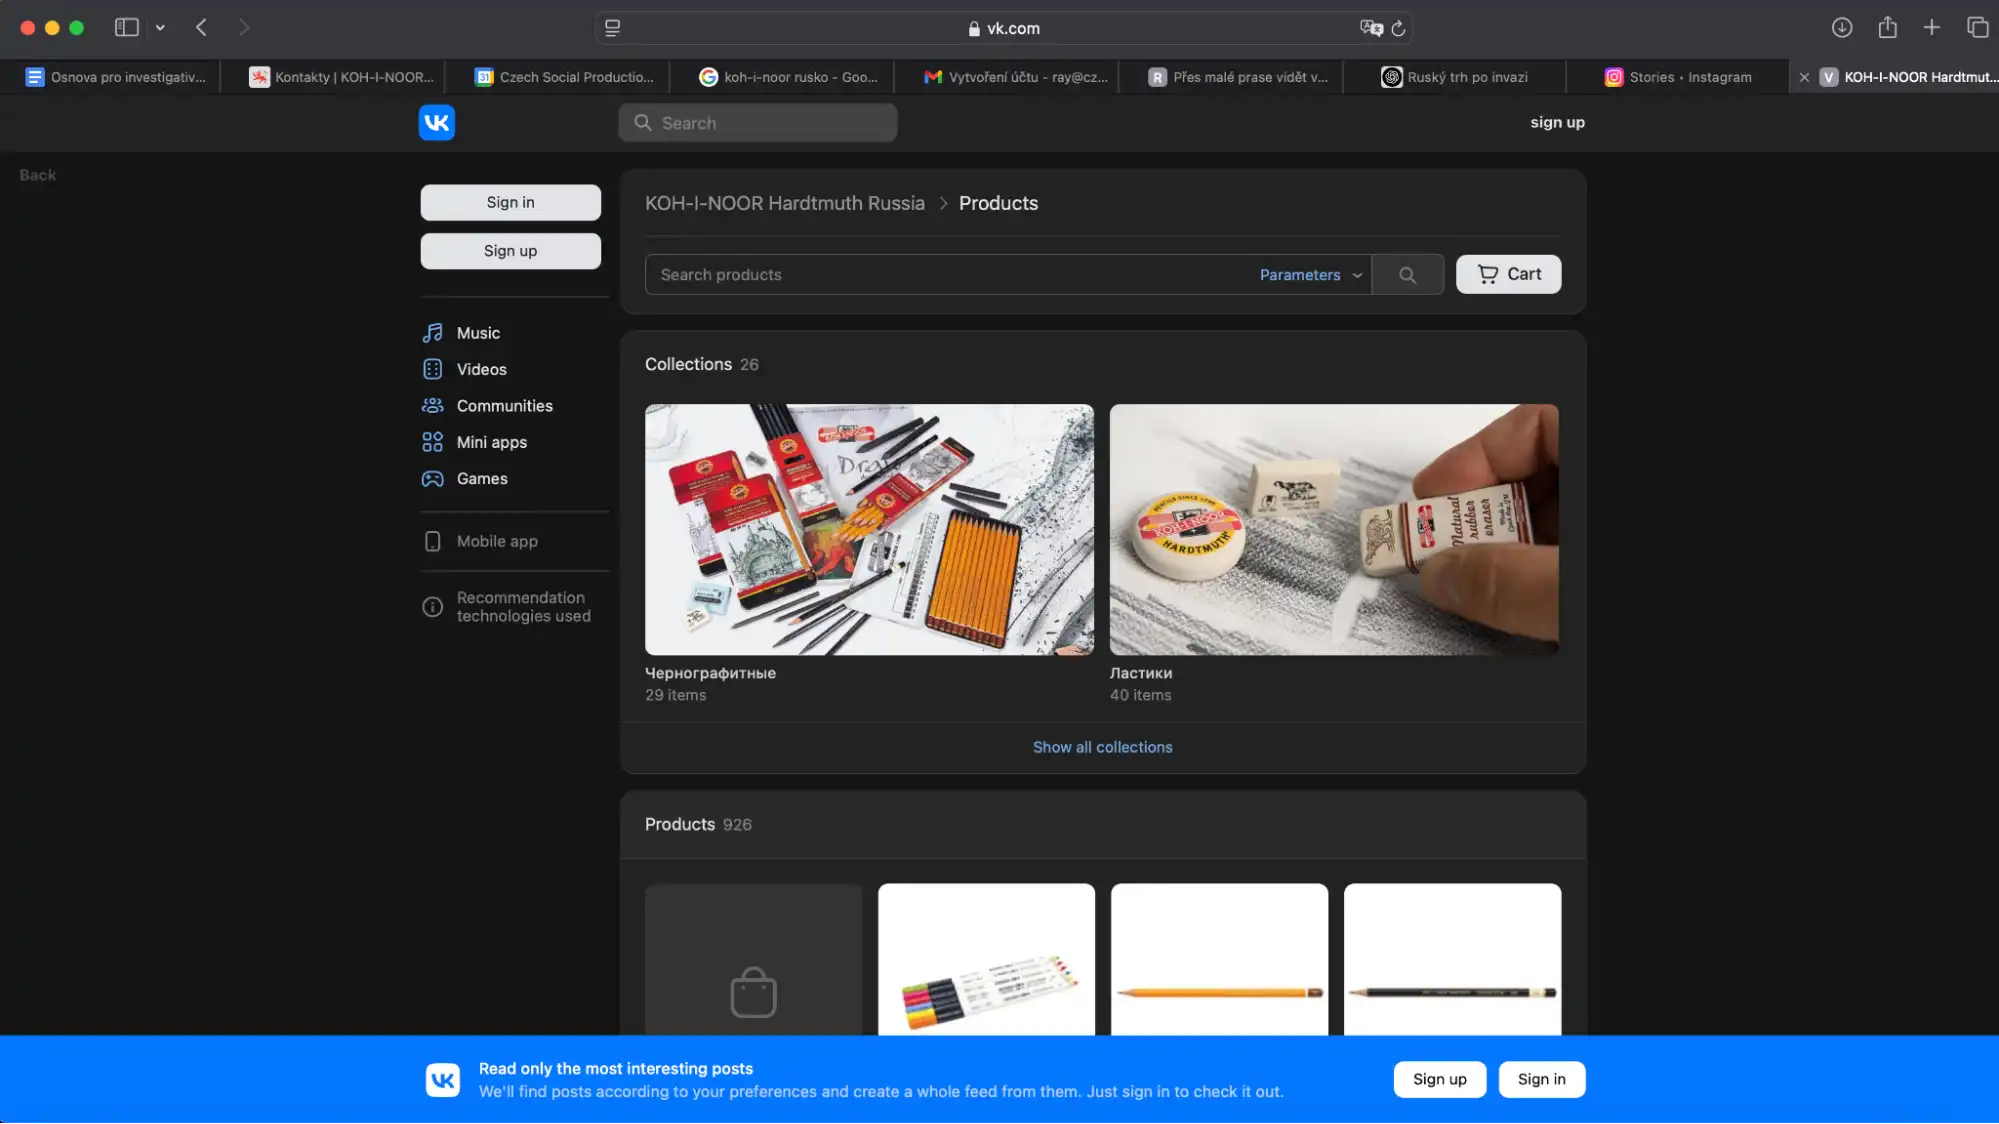Click the Ластики collection title

1141,673
